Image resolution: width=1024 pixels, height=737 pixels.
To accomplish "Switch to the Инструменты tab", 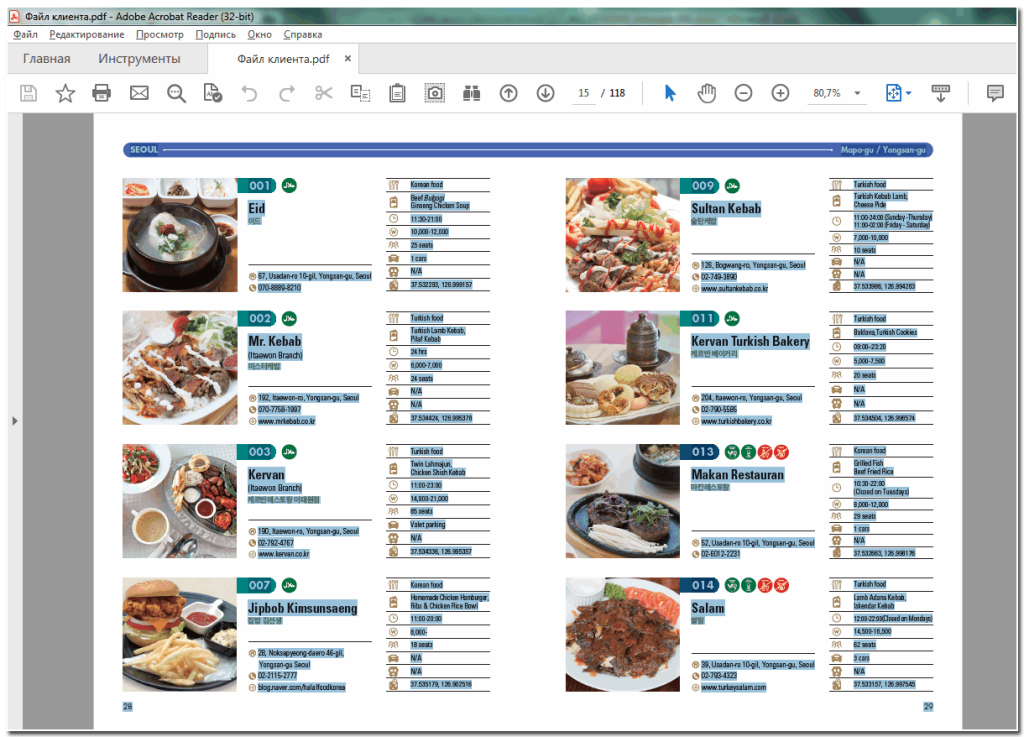I will [139, 59].
